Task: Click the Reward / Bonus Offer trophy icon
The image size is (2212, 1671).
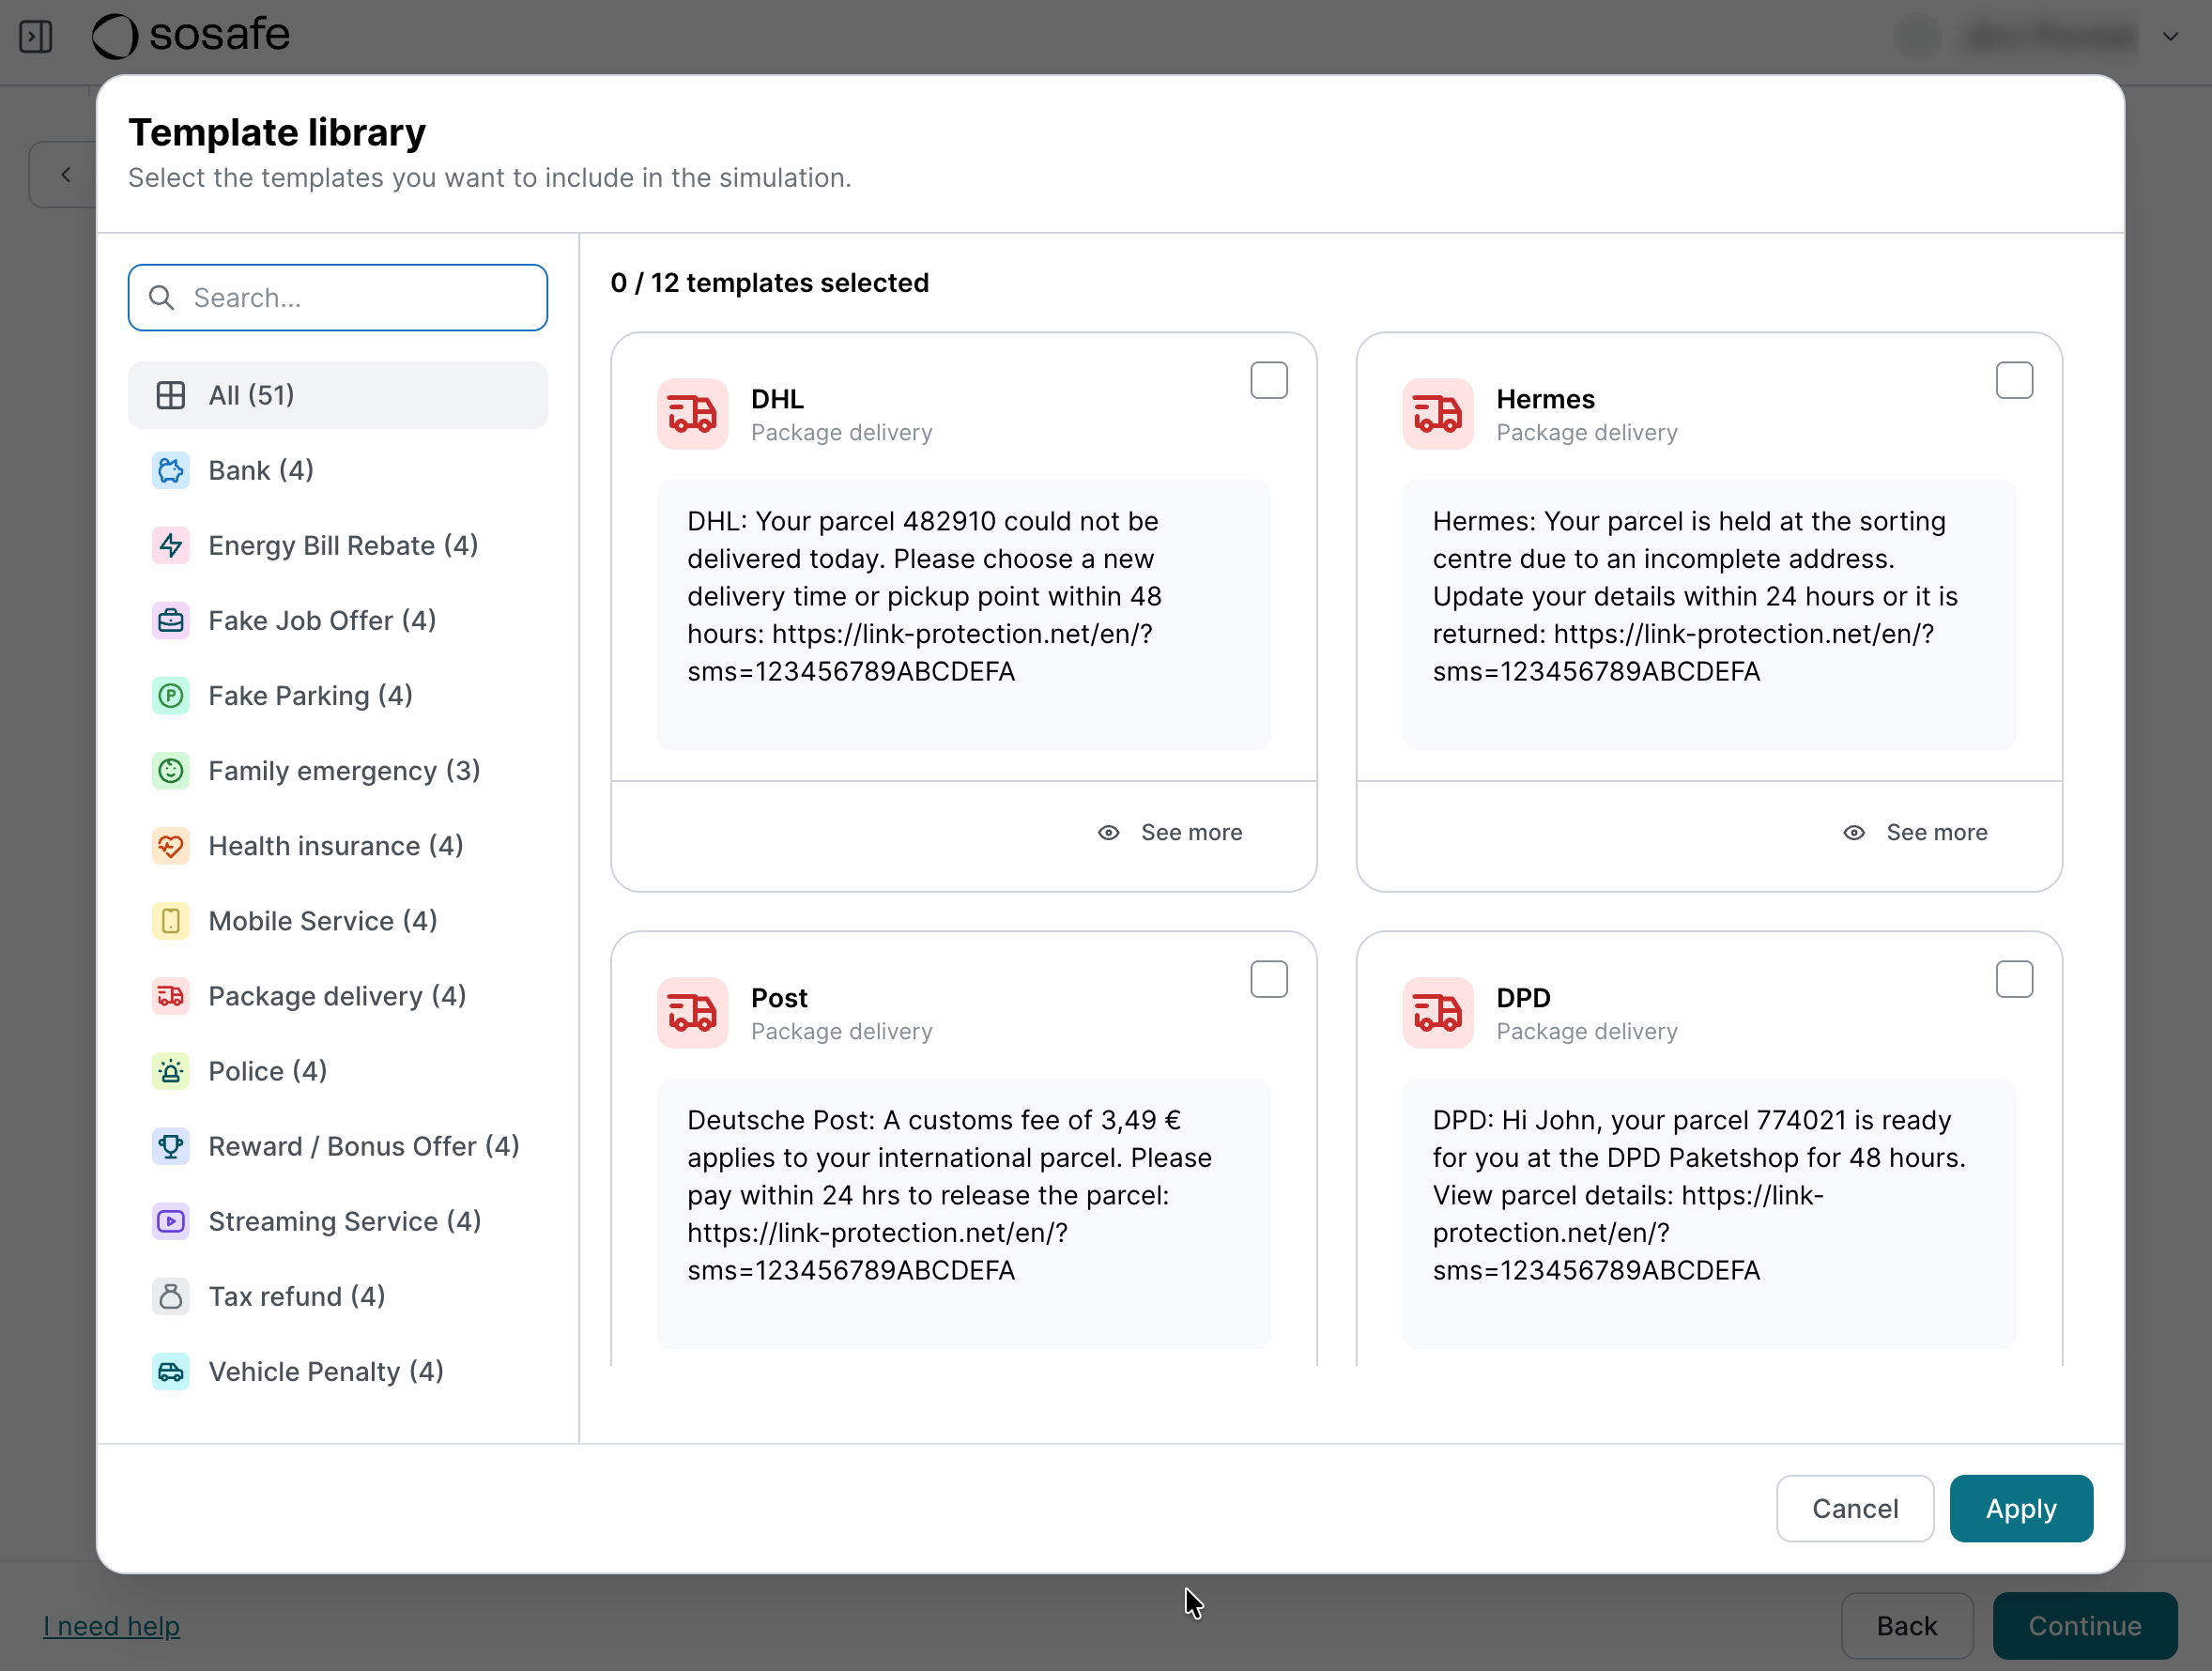Action: click(171, 1146)
